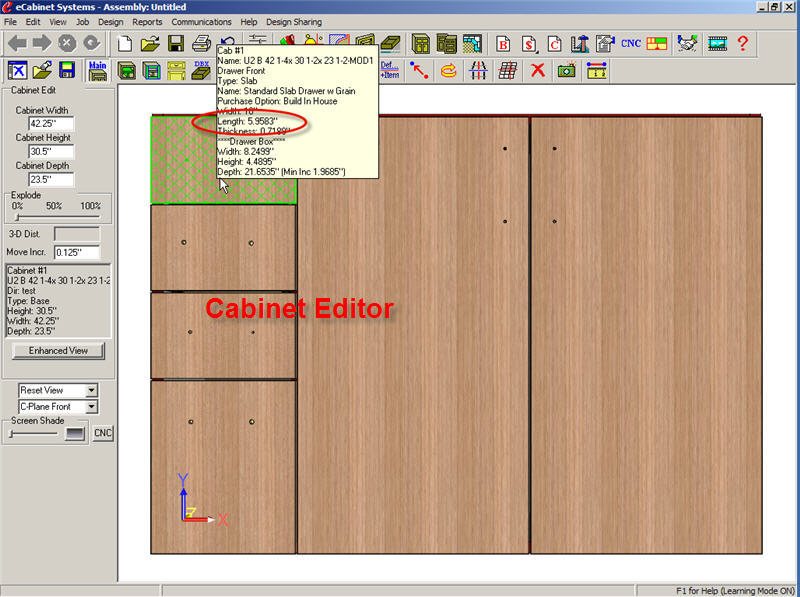The height and width of the screenshot is (597, 800).
Task: Click the back arrow toolbar icon
Action: [17, 43]
